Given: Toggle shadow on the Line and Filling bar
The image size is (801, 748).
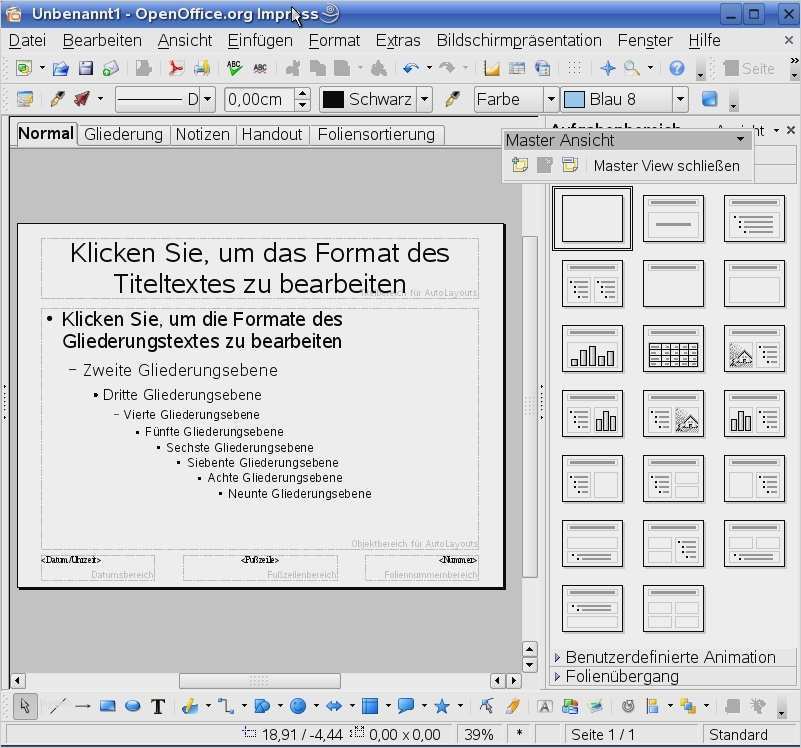Looking at the screenshot, I should [x=710, y=100].
